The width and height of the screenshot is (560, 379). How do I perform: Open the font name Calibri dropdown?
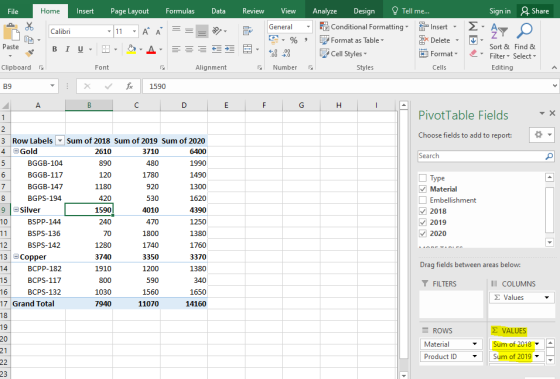click(x=109, y=31)
